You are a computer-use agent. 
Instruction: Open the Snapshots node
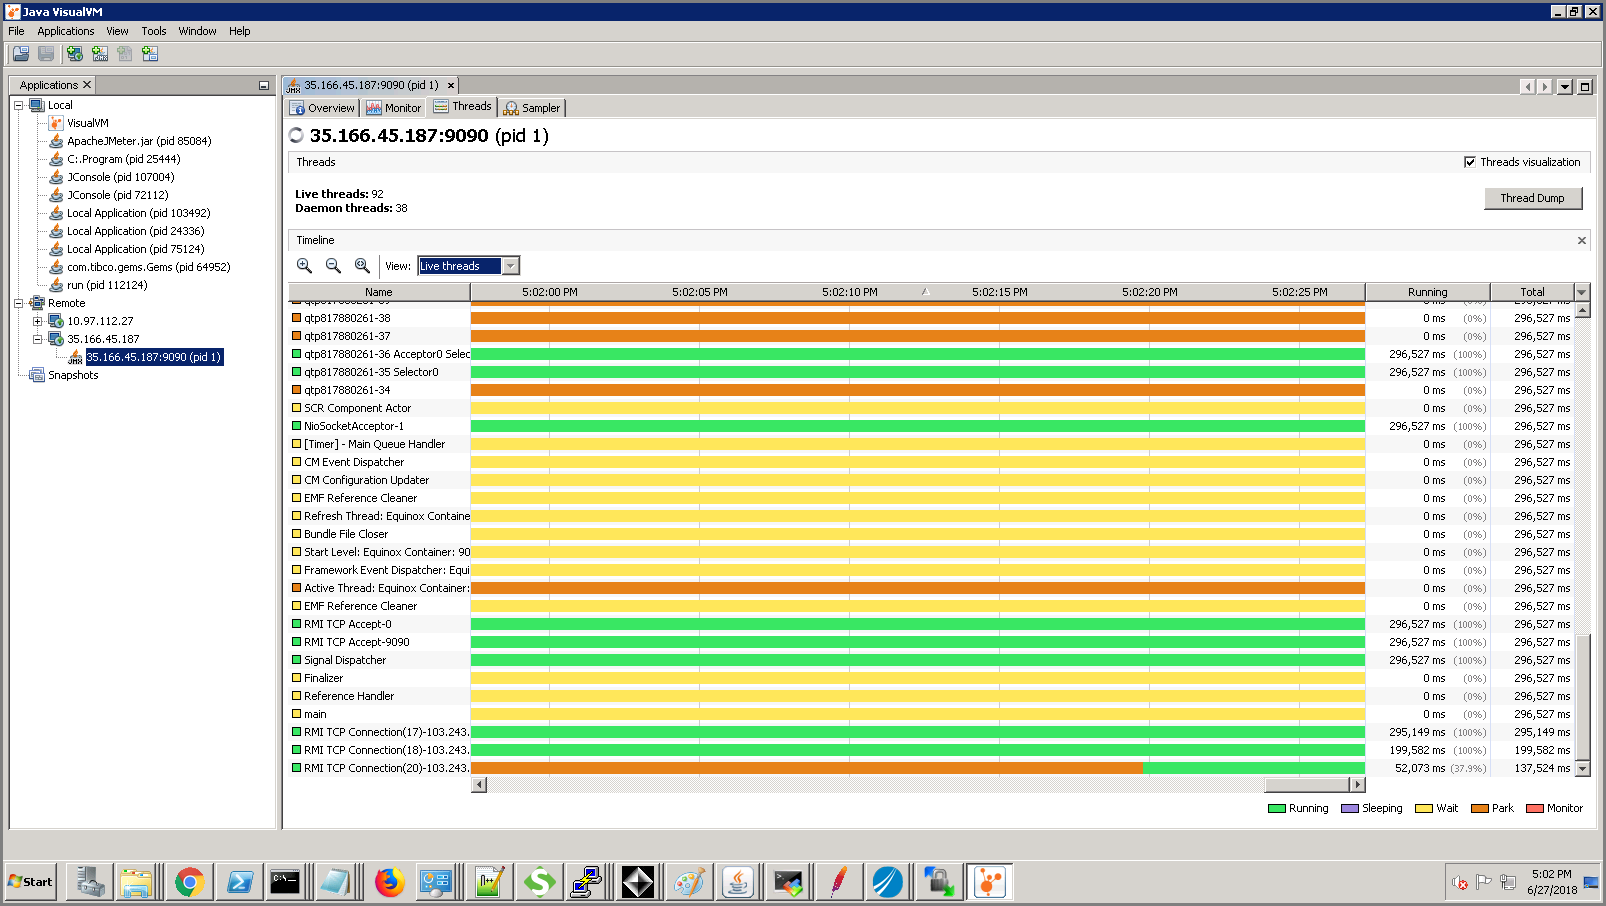point(73,375)
